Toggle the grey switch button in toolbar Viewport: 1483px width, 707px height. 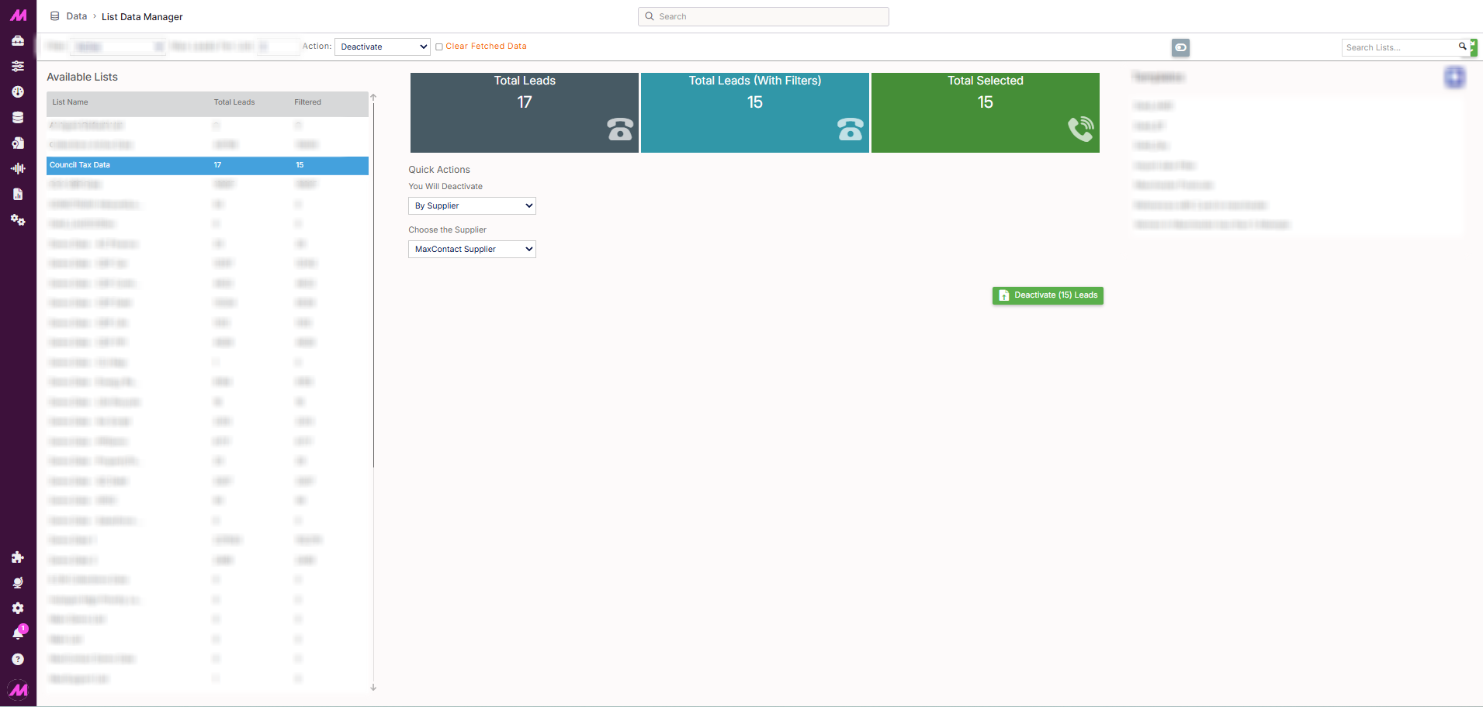[1181, 47]
